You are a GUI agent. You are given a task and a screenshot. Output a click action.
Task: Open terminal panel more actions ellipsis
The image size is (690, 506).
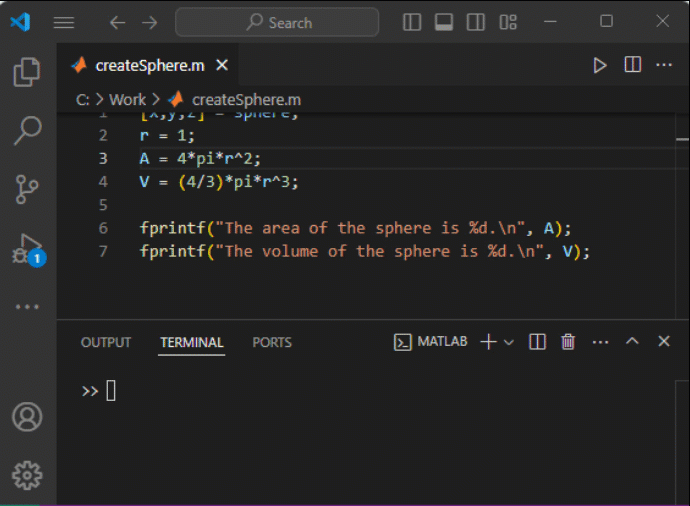(600, 342)
